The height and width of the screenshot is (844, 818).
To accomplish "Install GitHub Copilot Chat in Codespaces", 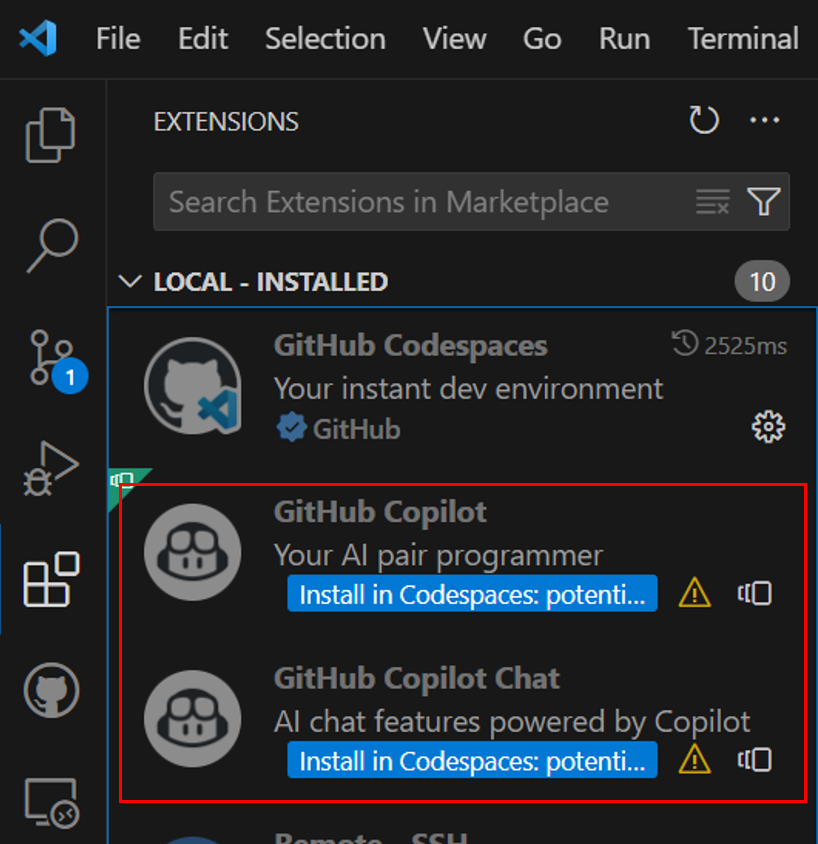I will pos(471,760).
